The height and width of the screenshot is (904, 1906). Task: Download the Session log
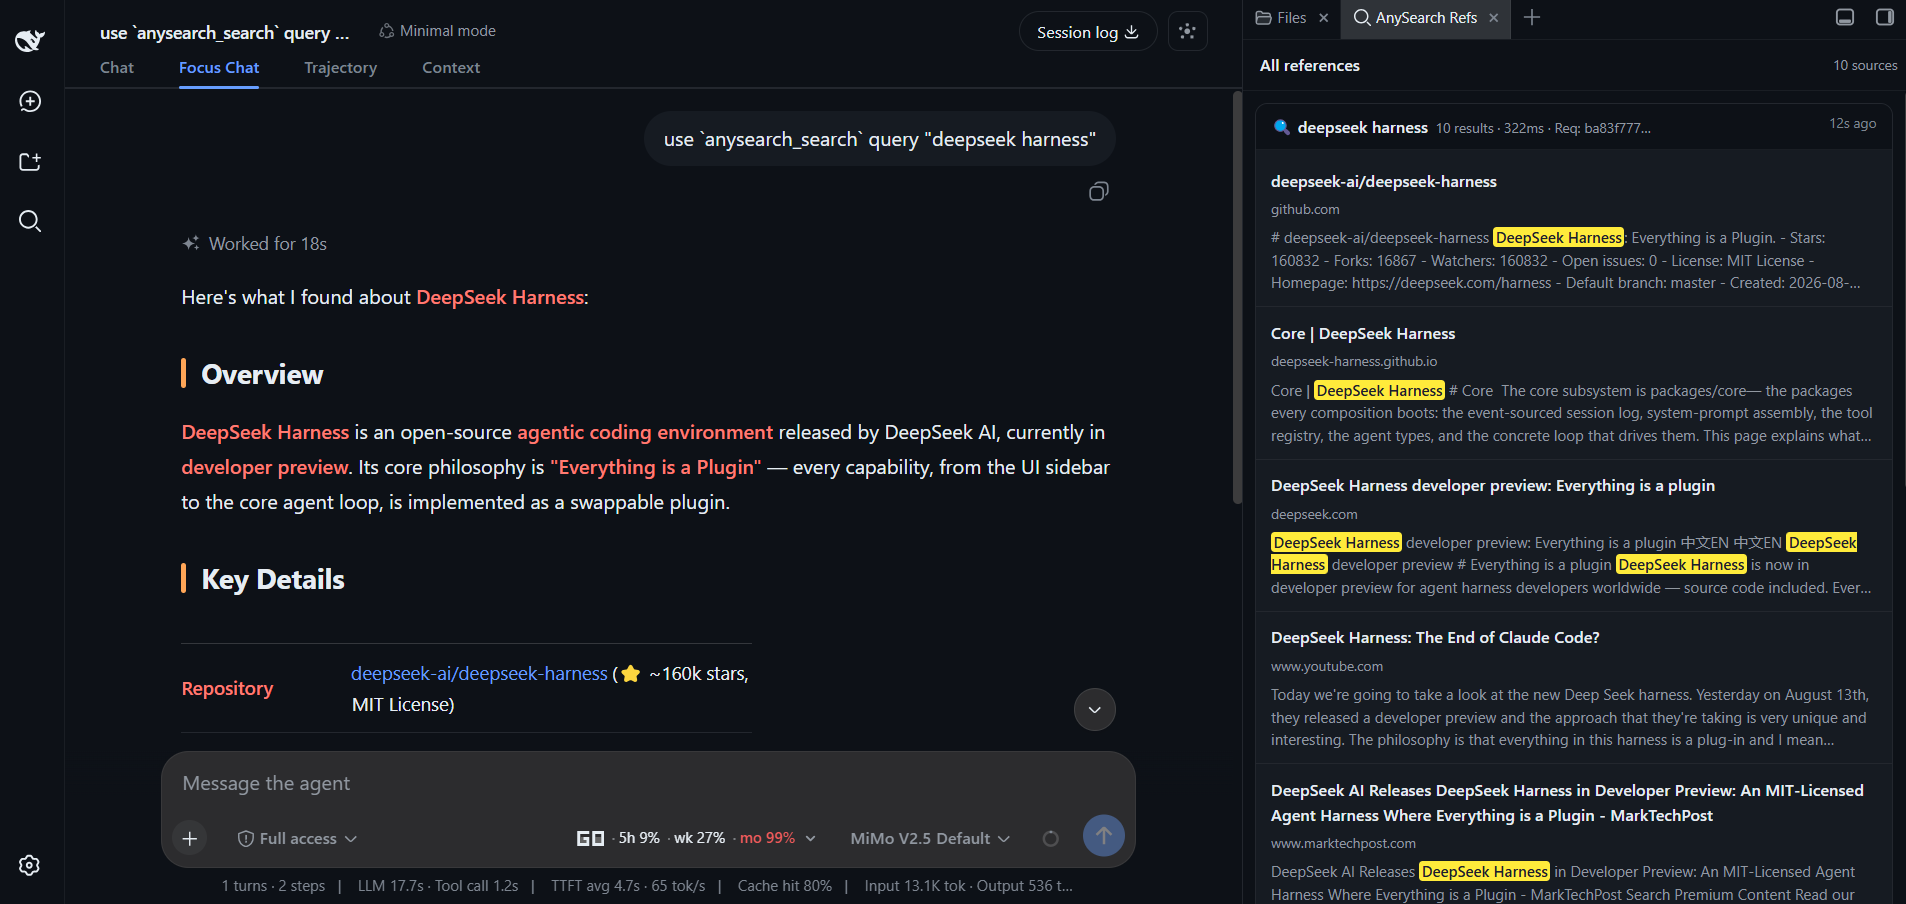point(1087,32)
